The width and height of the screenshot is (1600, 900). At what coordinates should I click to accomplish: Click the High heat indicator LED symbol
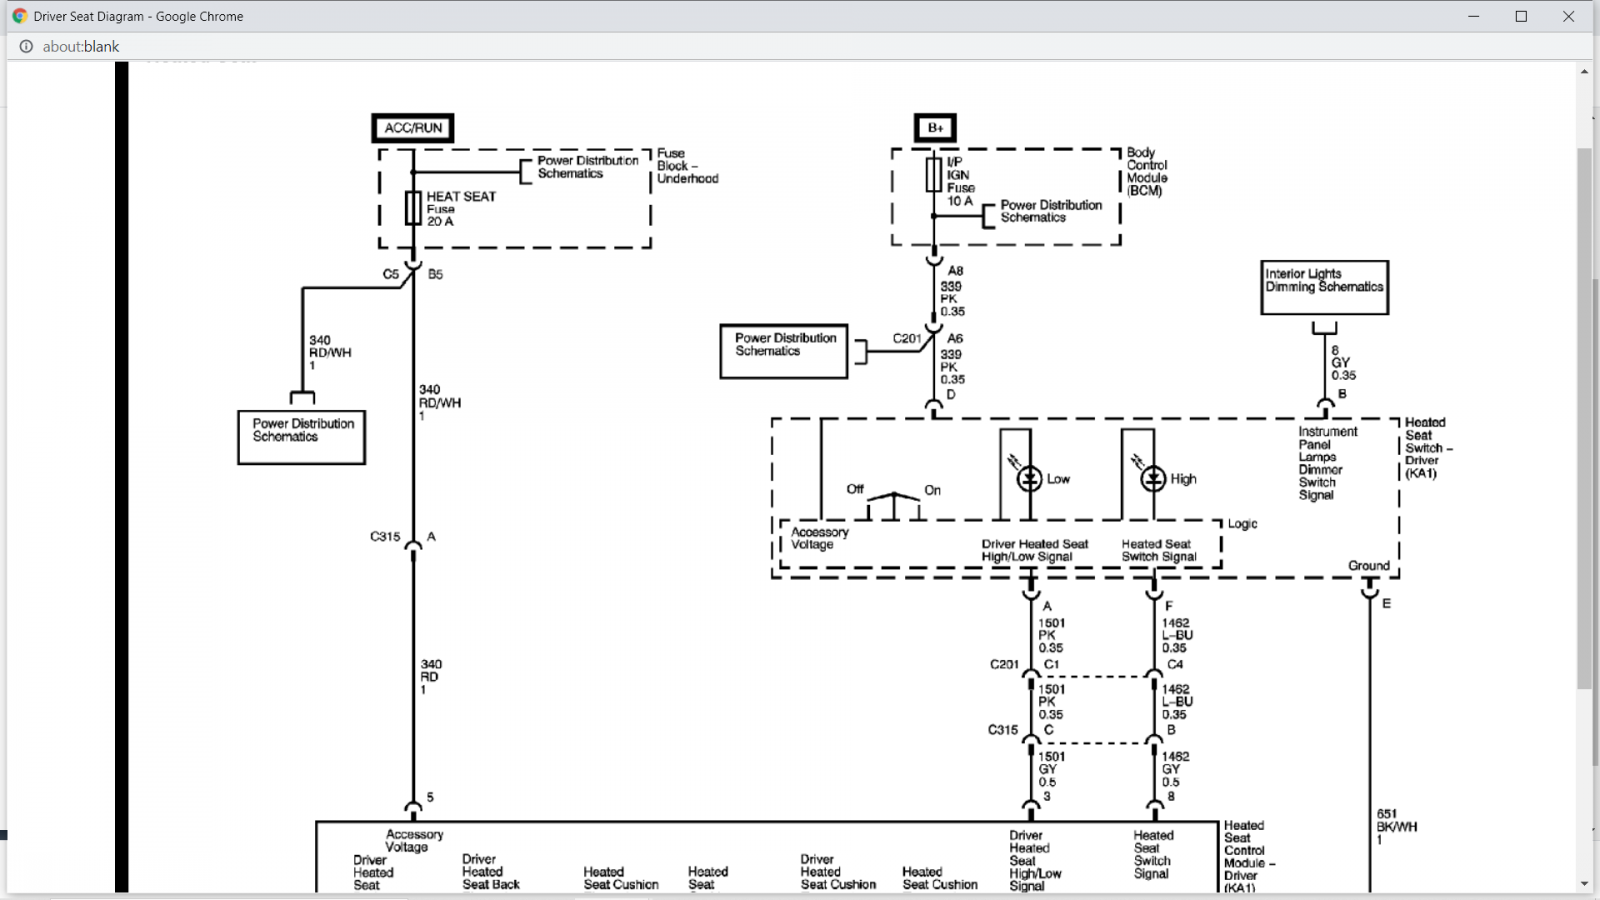pos(1153,479)
